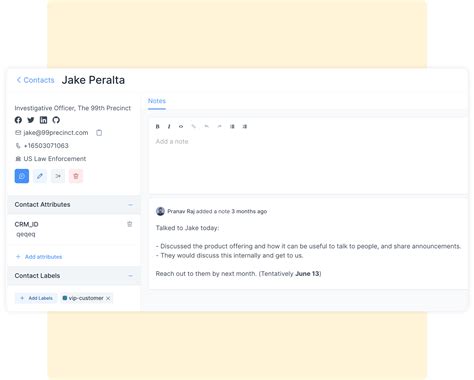Viewport: 474px width, 380px height.
Task: Toggle bold formatting in note editor
Action: click(x=158, y=126)
